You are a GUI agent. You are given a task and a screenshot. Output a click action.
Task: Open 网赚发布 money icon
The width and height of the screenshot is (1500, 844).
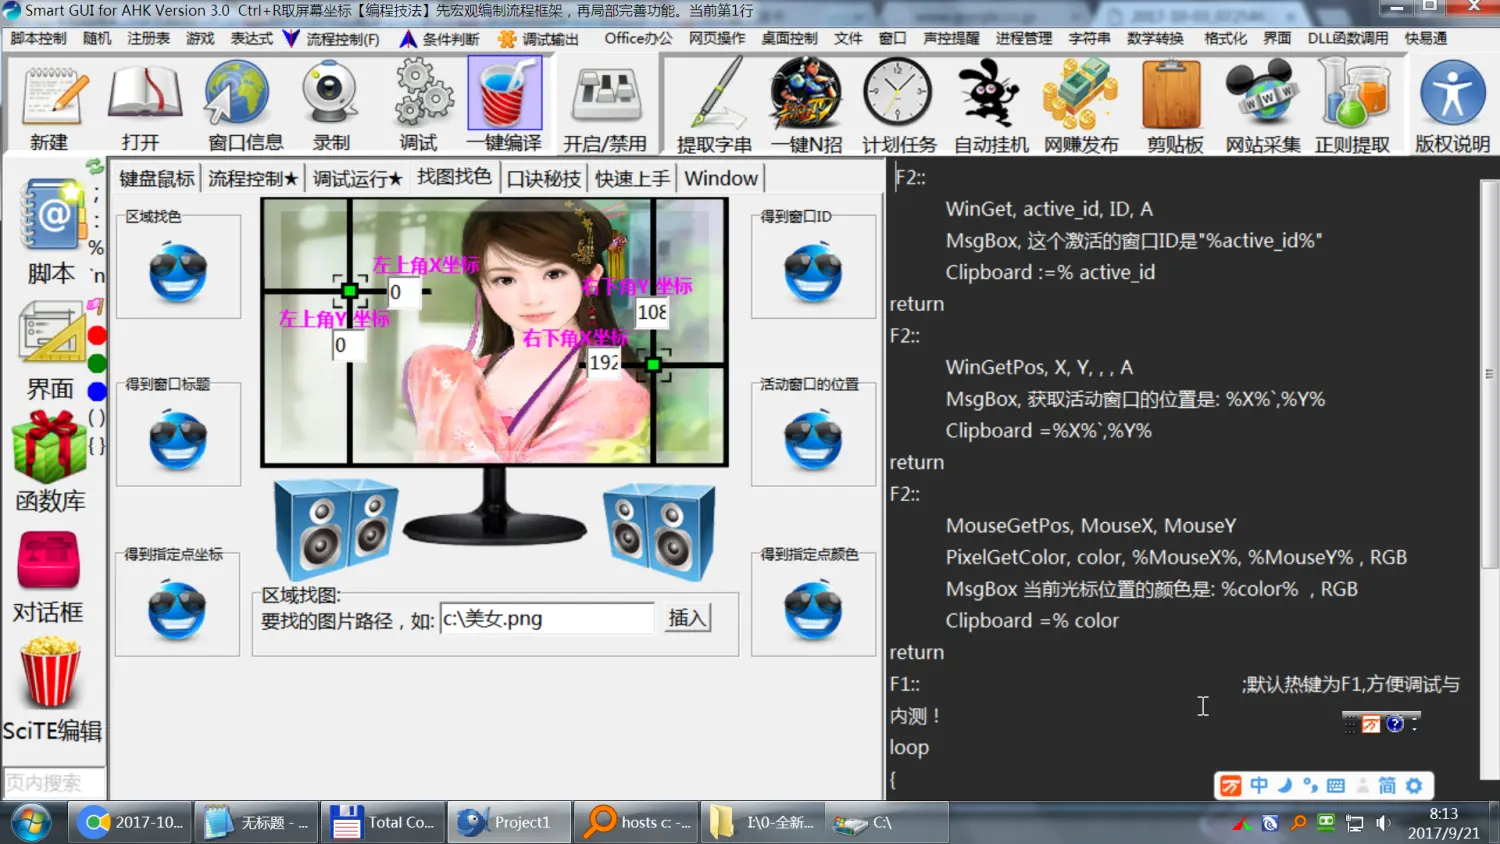[x=1080, y=95]
